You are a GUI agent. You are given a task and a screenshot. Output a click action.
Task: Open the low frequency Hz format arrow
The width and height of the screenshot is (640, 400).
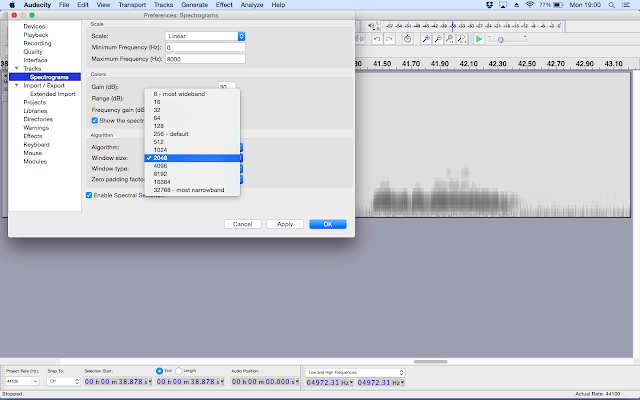(351, 382)
